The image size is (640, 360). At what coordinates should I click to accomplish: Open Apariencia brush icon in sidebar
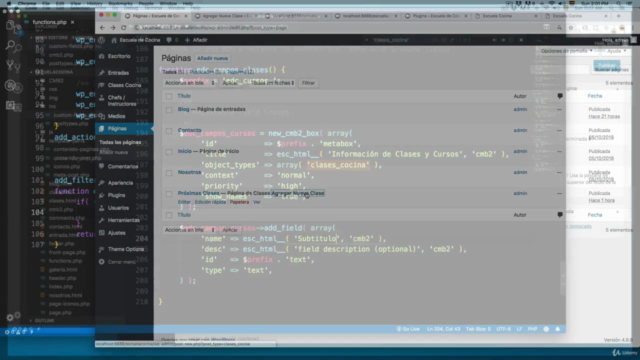(101, 183)
